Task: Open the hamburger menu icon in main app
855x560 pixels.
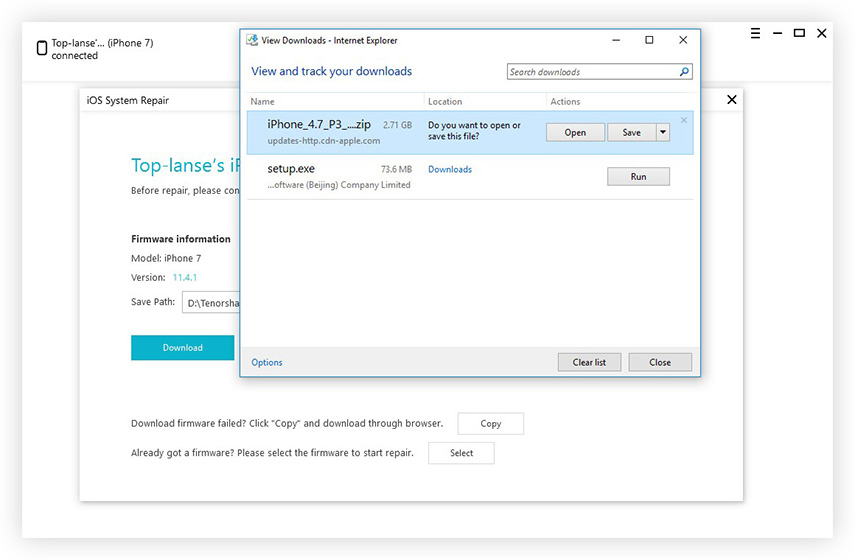Action: click(755, 33)
